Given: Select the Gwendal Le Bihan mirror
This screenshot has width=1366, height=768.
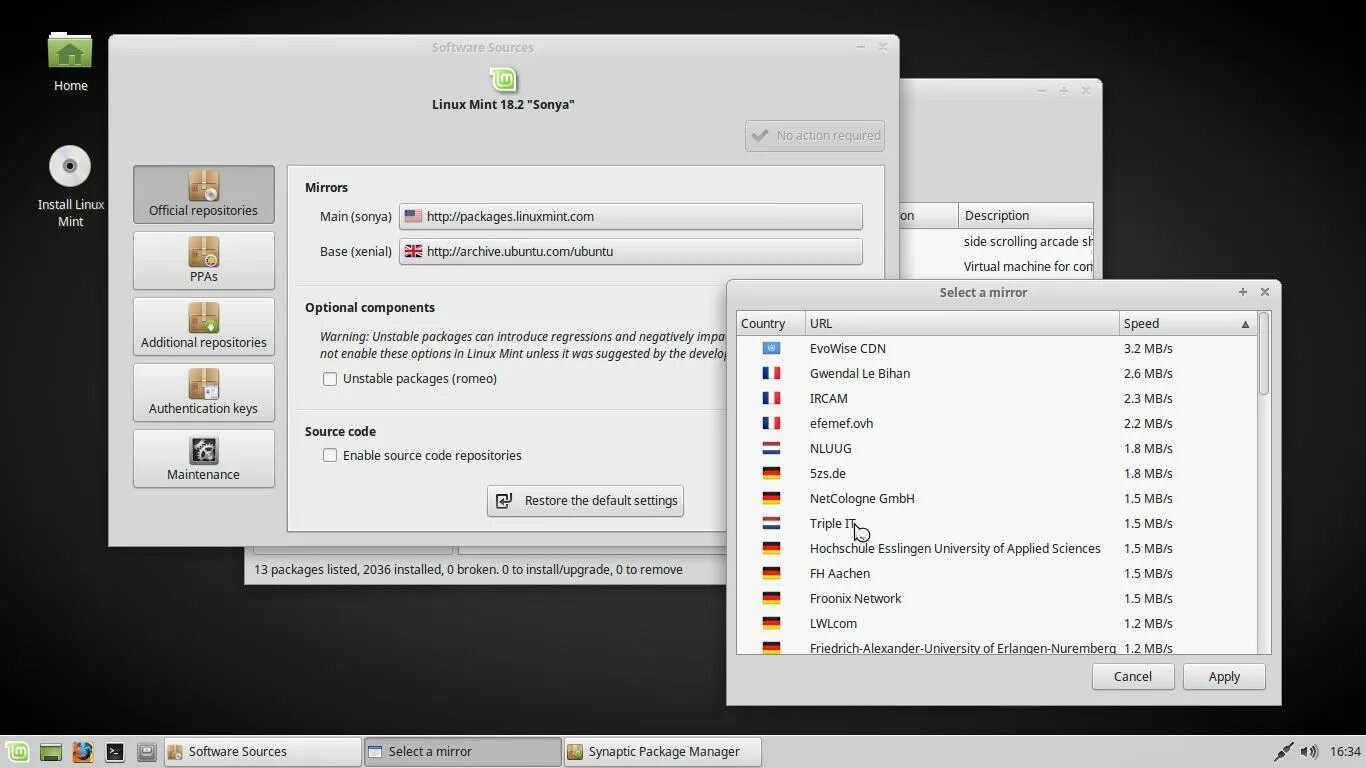Looking at the screenshot, I should pos(996,373).
